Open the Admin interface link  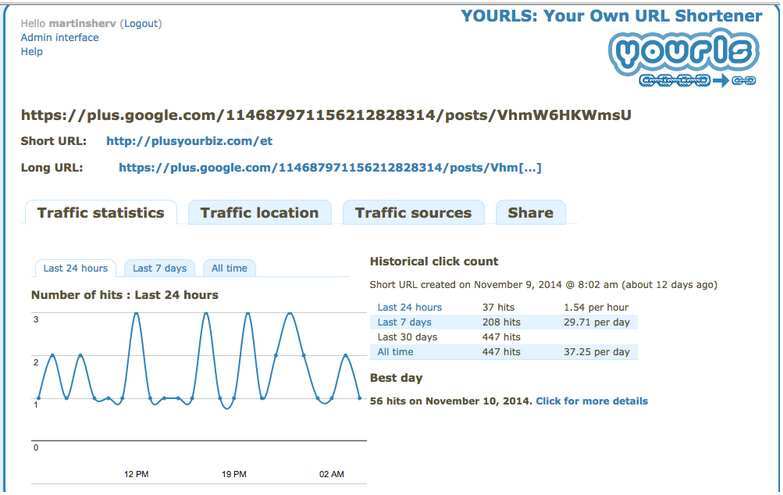click(x=59, y=37)
